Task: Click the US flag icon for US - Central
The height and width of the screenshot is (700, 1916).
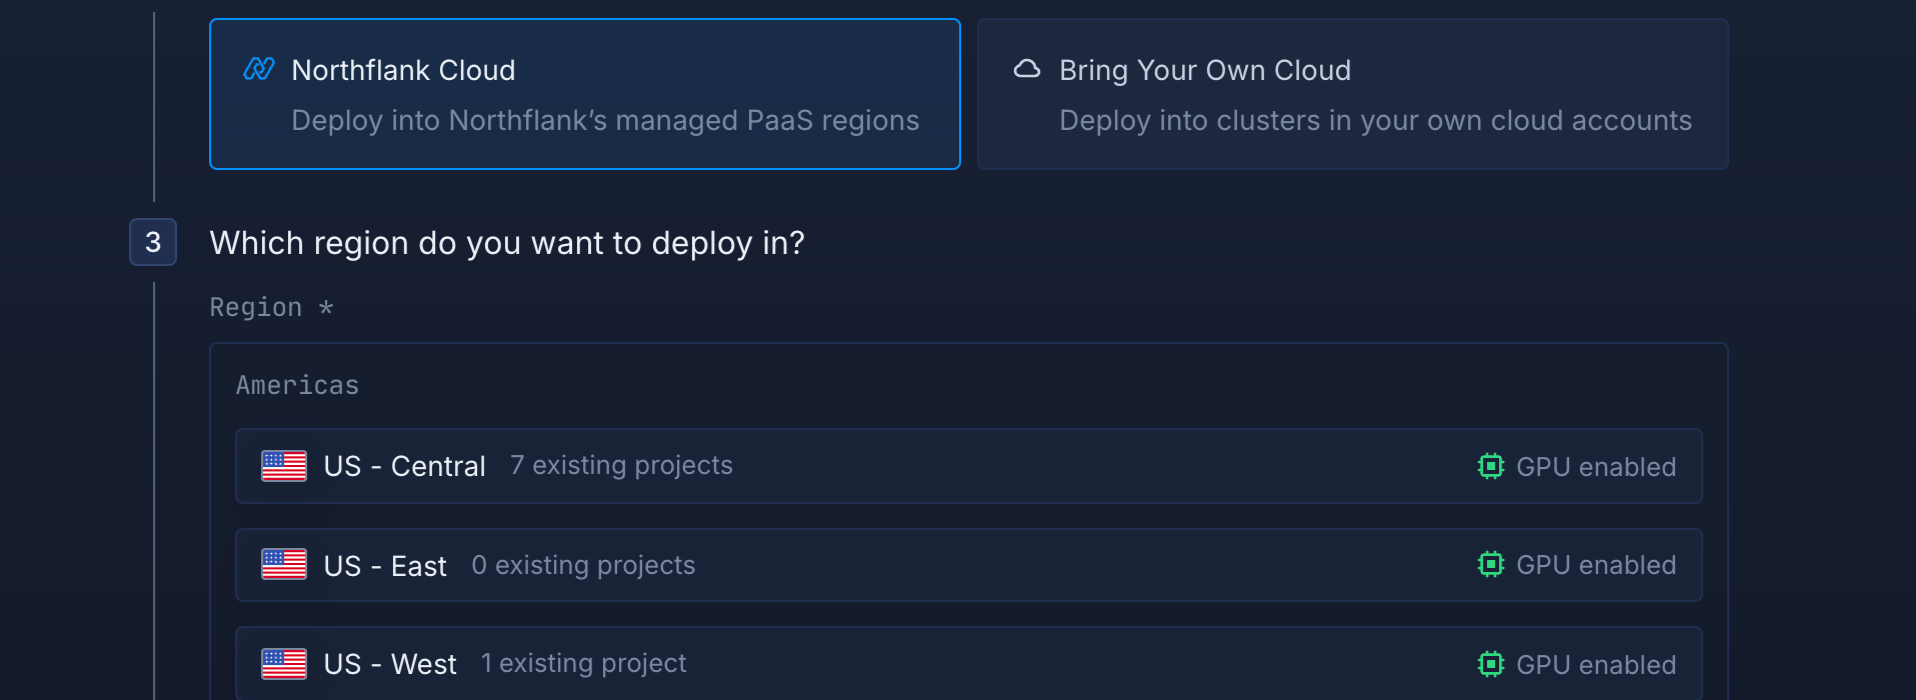Action: [284, 466]
